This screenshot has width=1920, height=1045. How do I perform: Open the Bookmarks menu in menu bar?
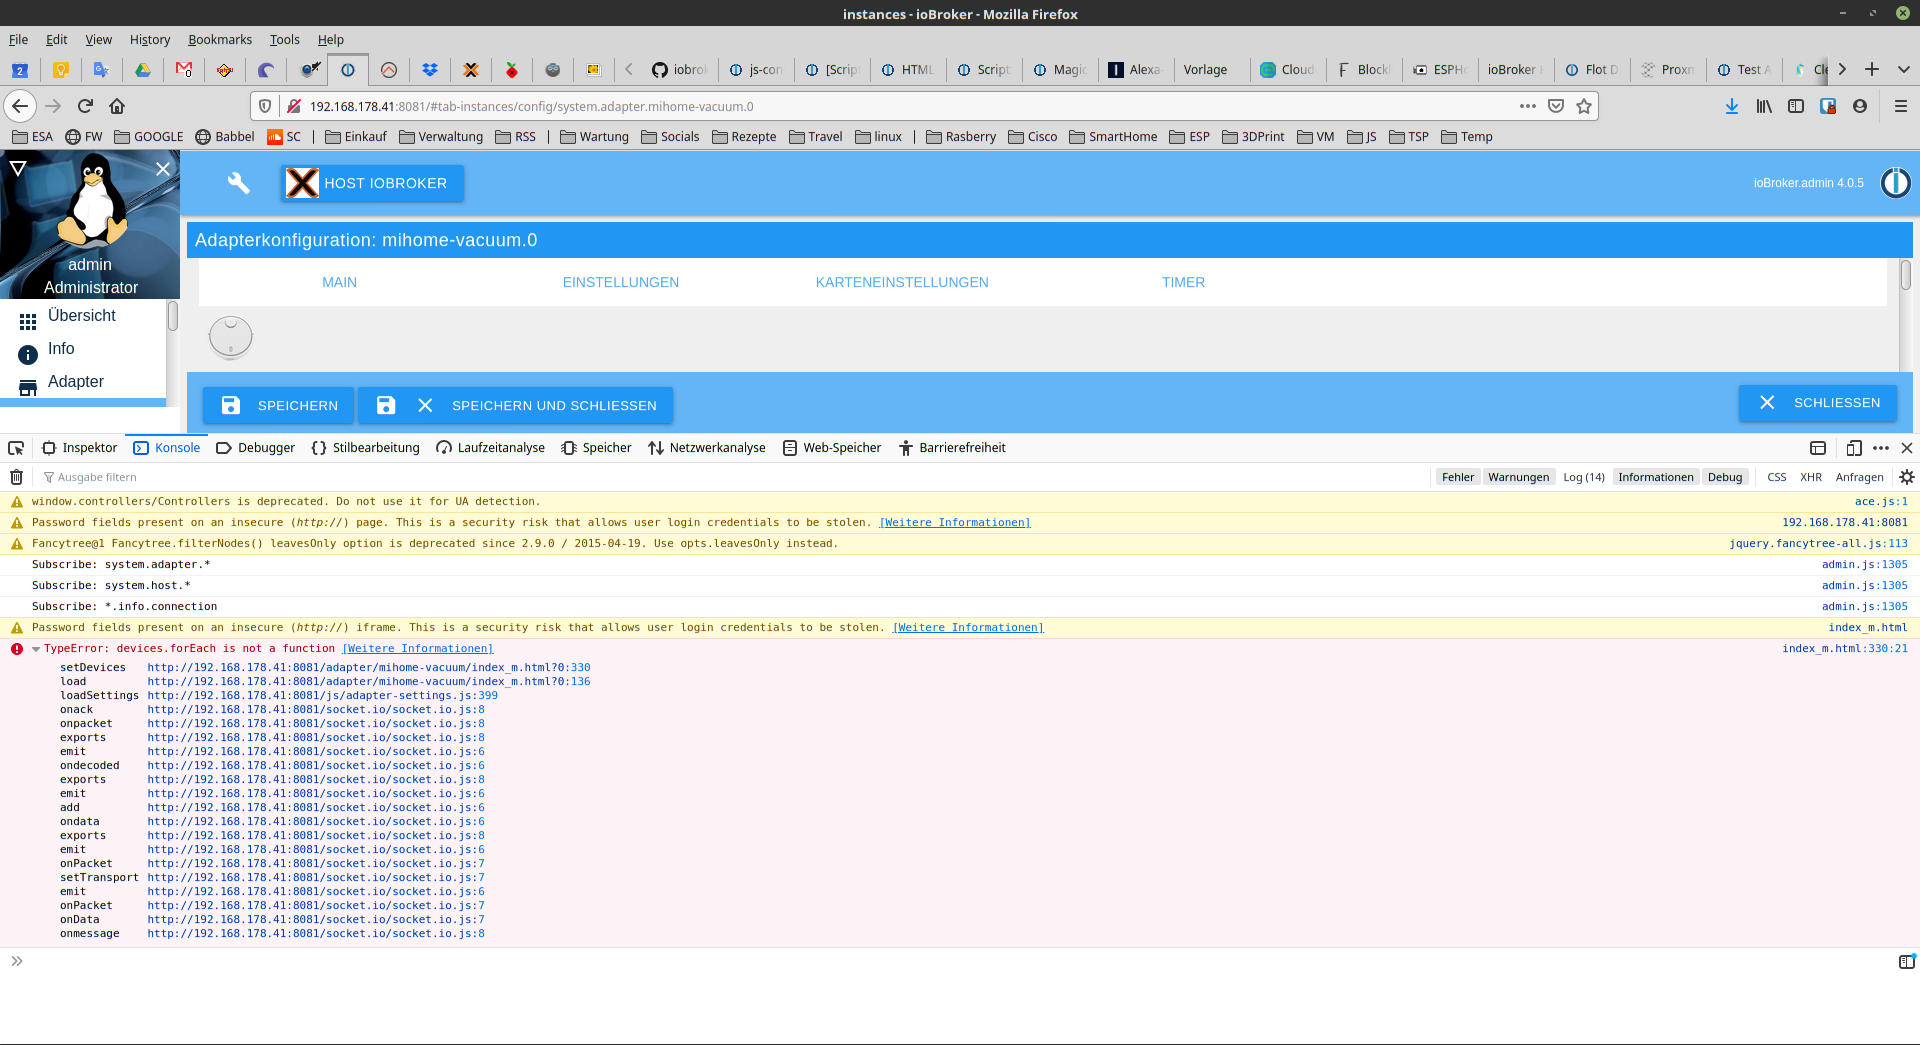point(220,40)
